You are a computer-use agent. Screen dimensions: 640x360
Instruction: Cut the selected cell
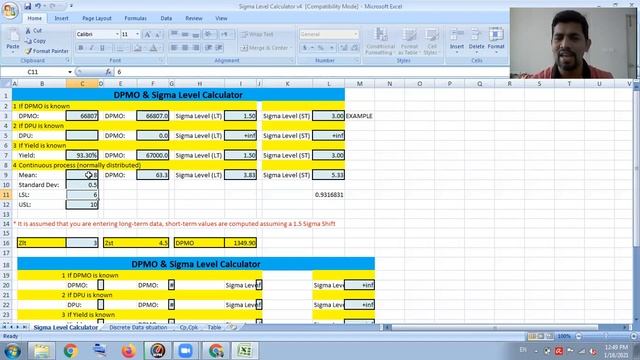(x=33, y=31)
